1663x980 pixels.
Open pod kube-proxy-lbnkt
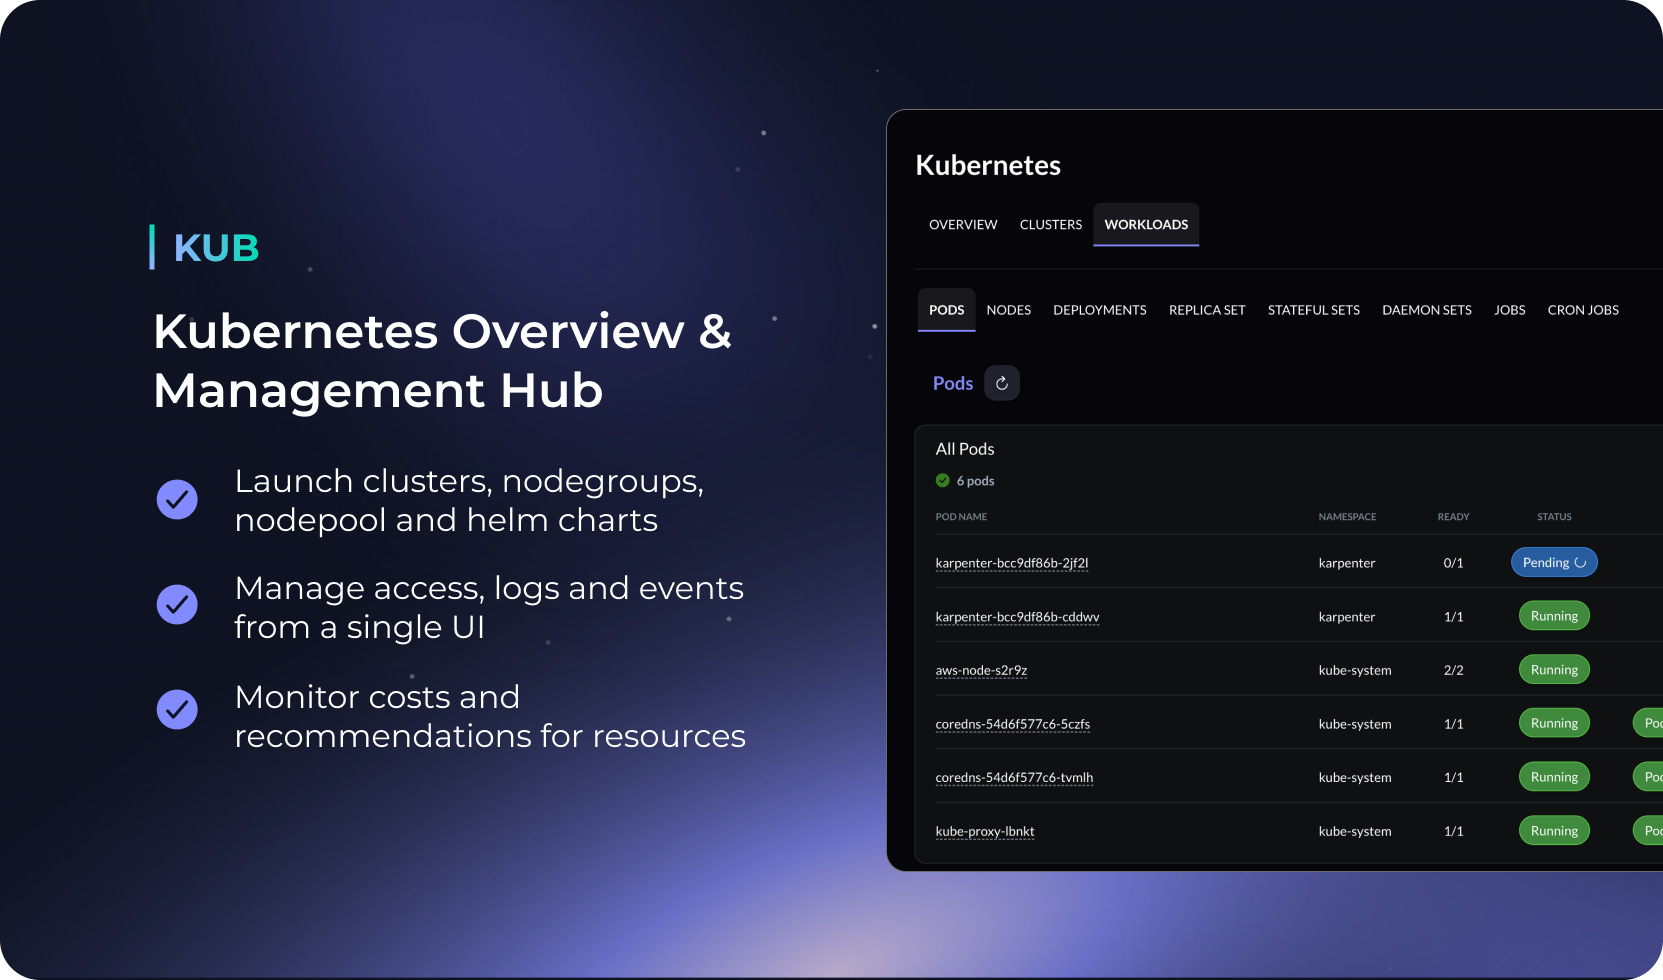tap(984, 831)
